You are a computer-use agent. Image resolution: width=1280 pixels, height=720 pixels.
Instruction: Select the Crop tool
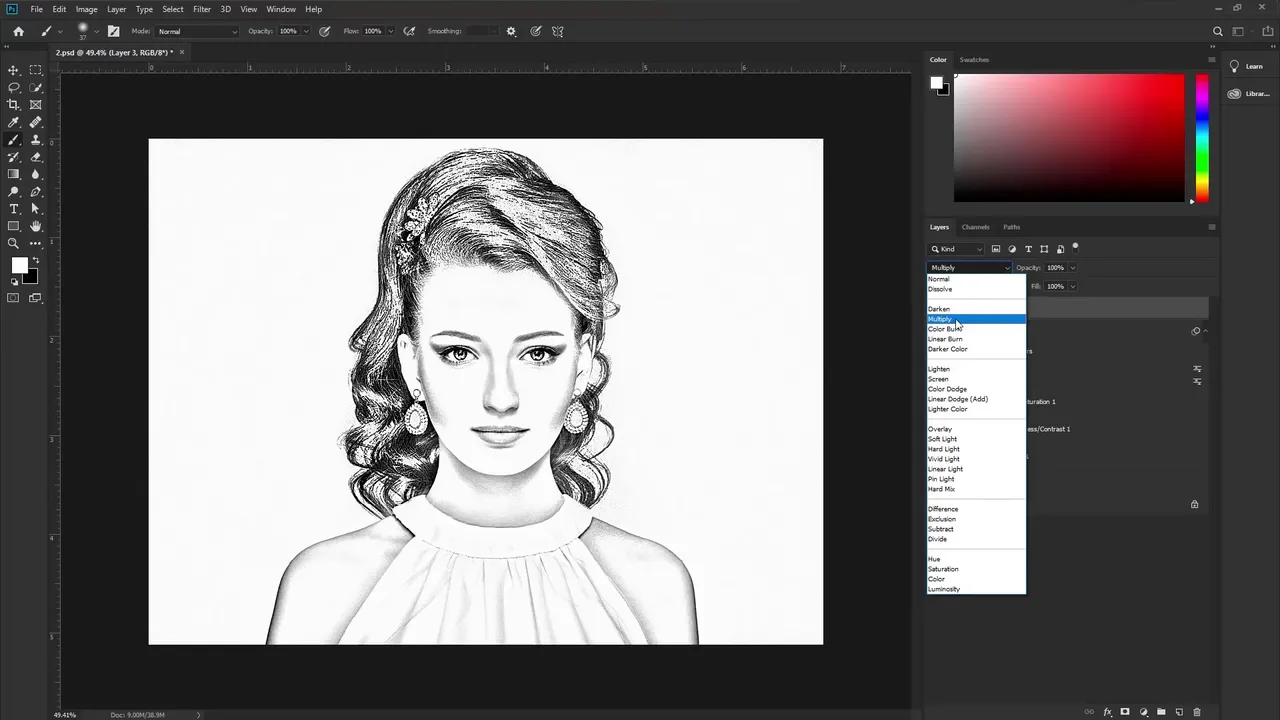pos(14,105)
